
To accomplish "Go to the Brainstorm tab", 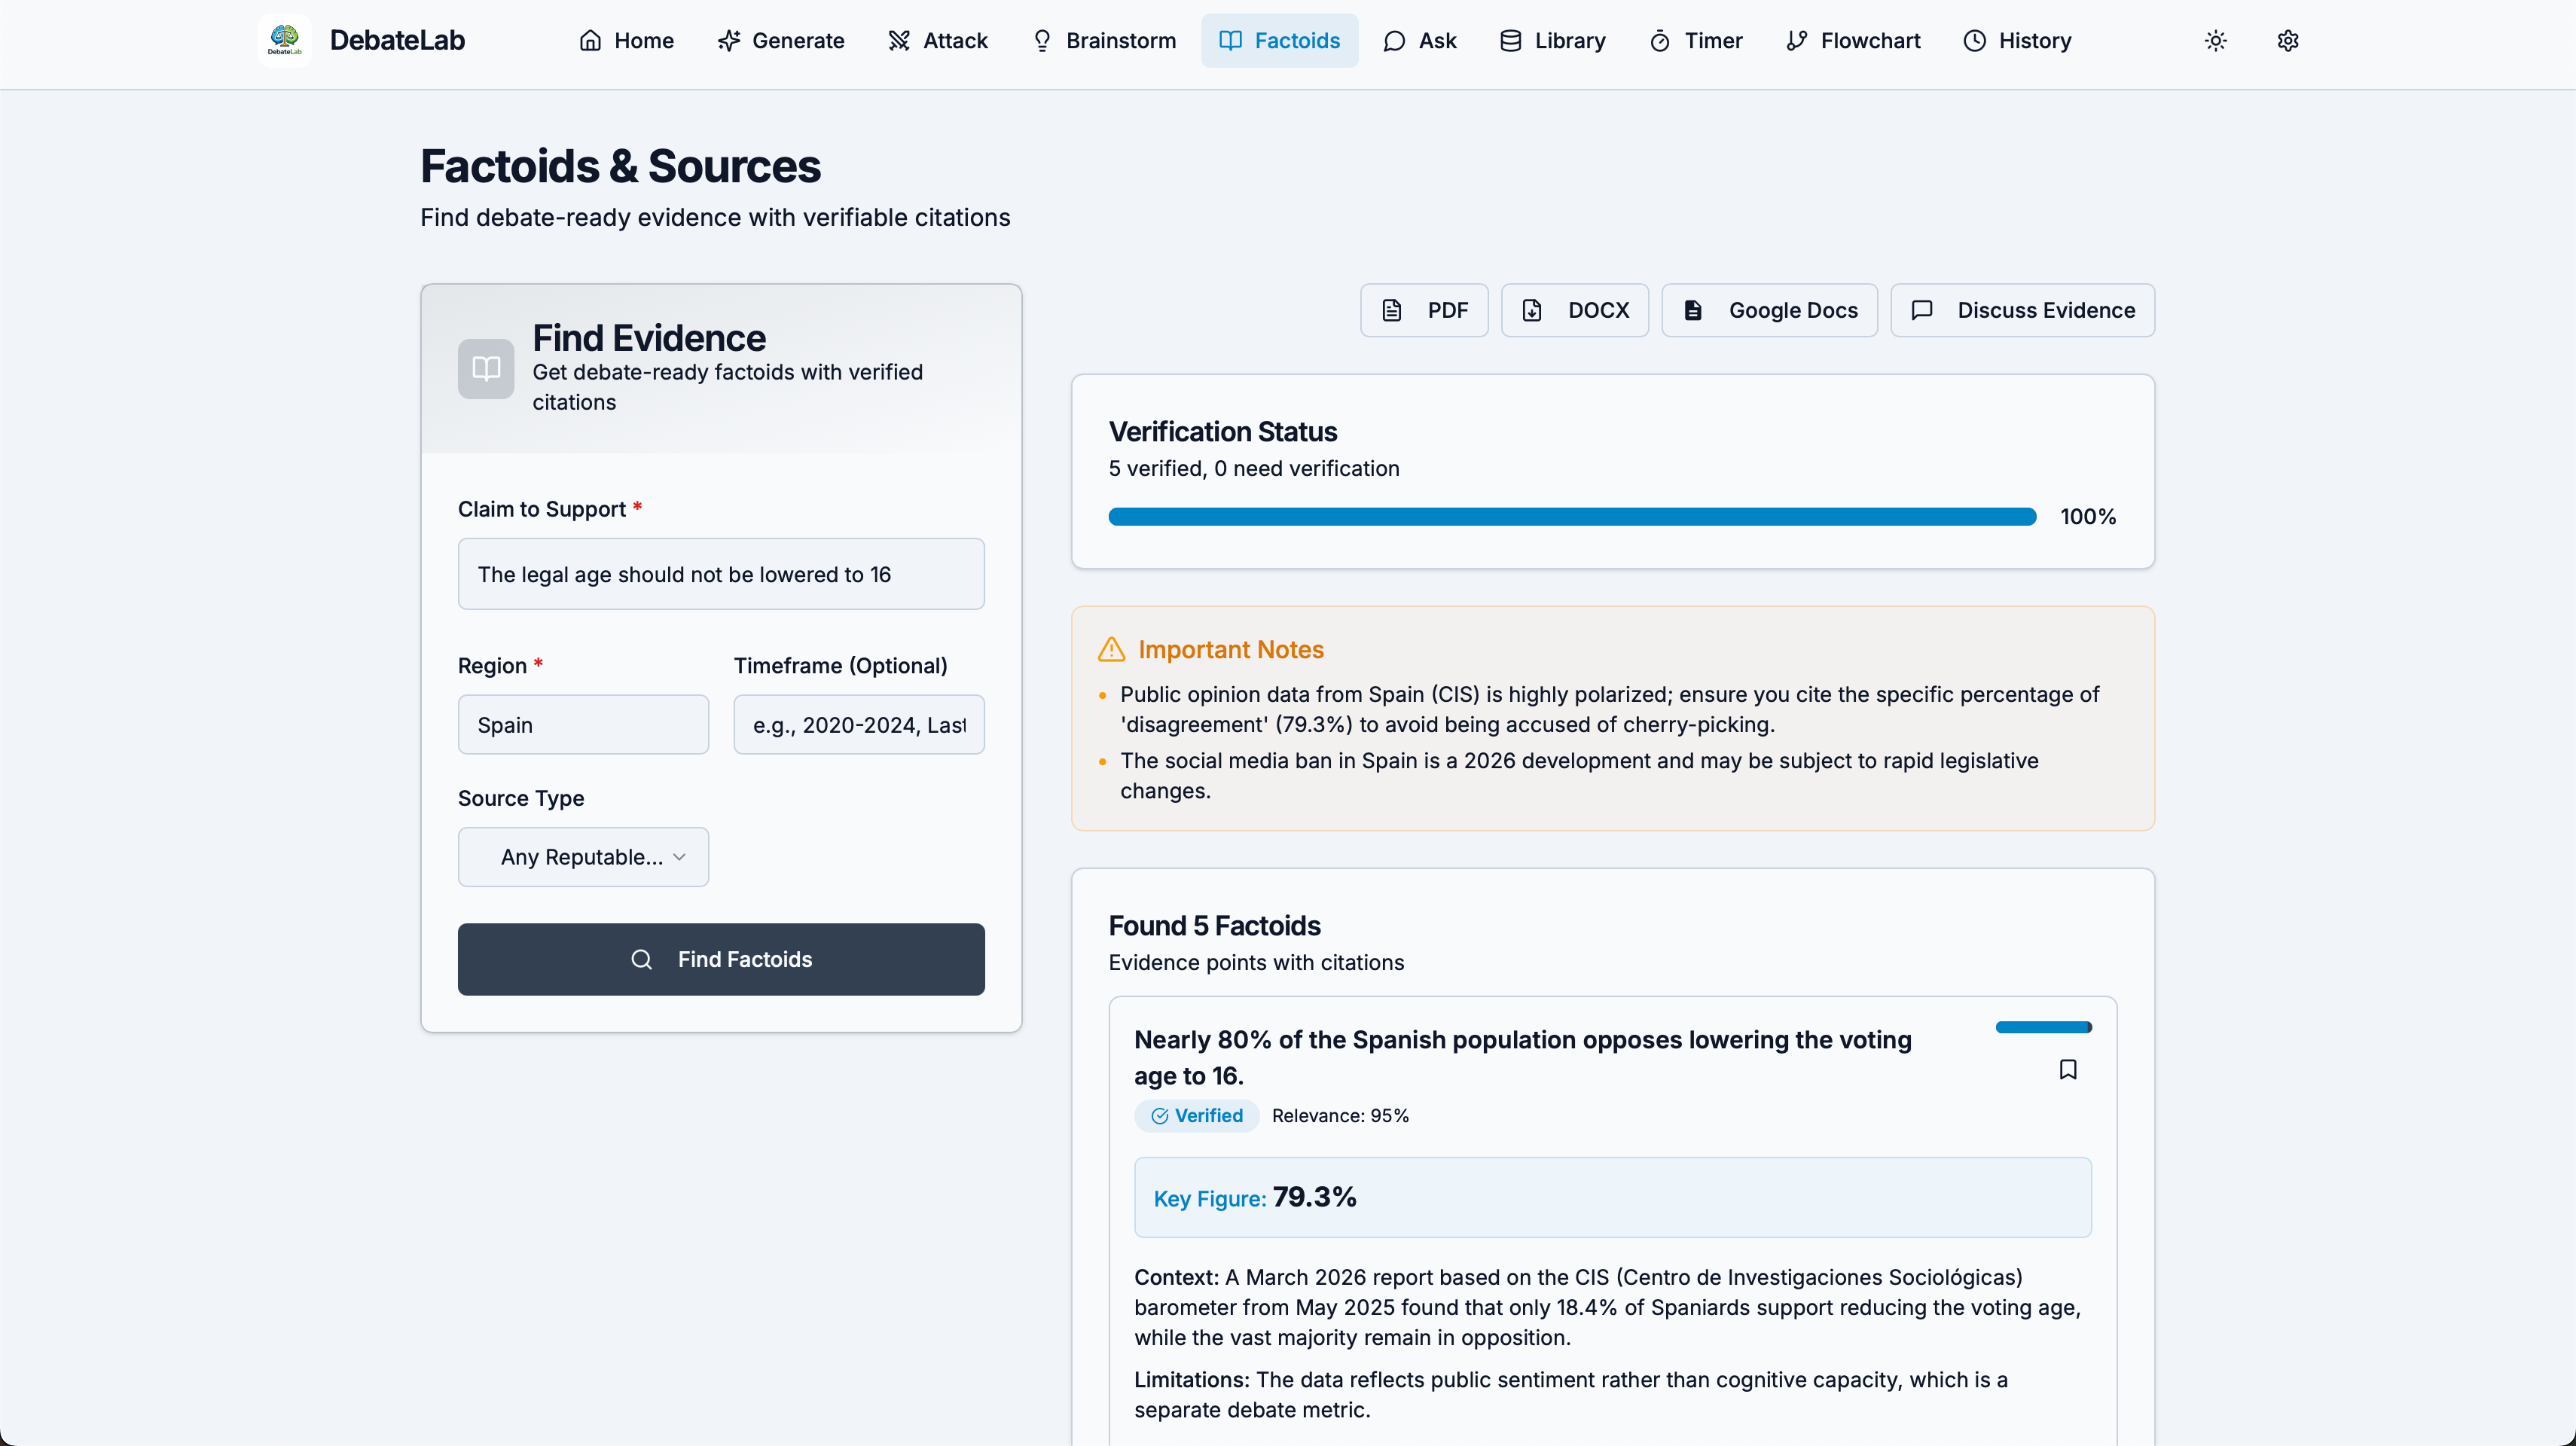I will [1104, 41].
